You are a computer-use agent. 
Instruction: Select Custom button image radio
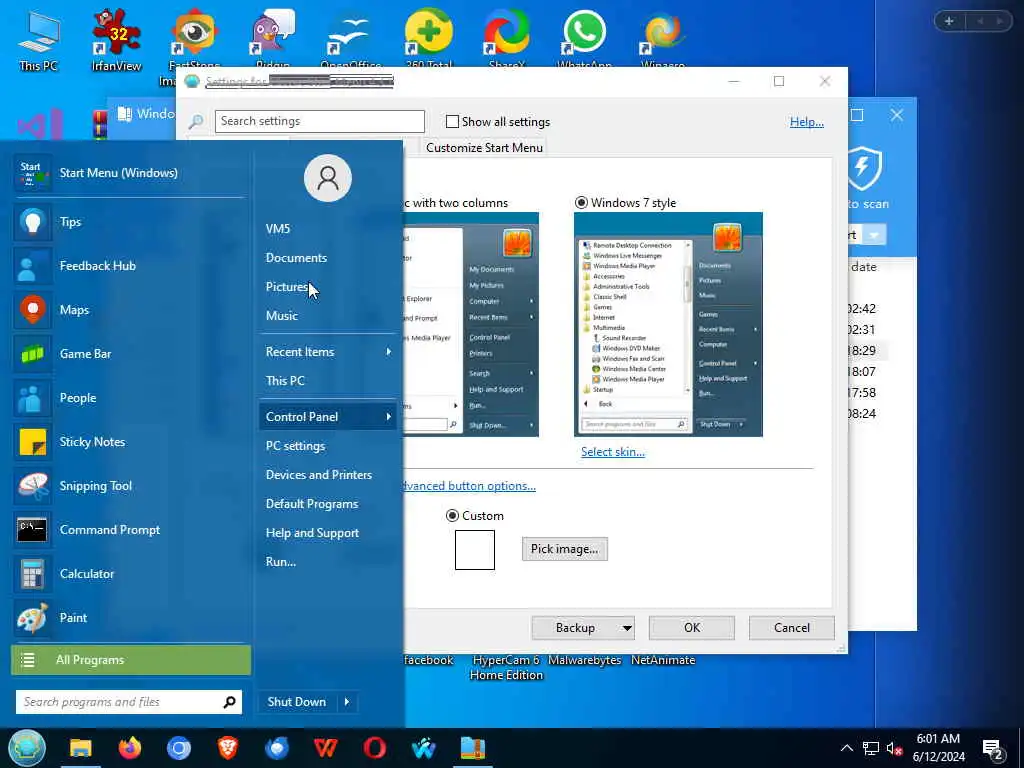452,516
